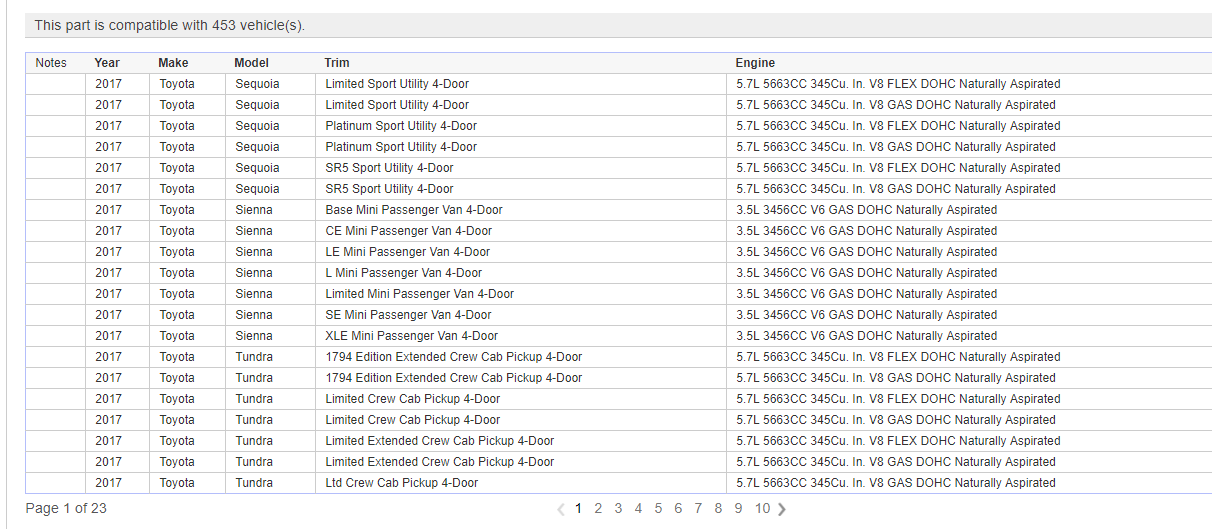Switch to page 8 of vehicles
This screenshot has width=1212, height=529.
tap(718, 508)
